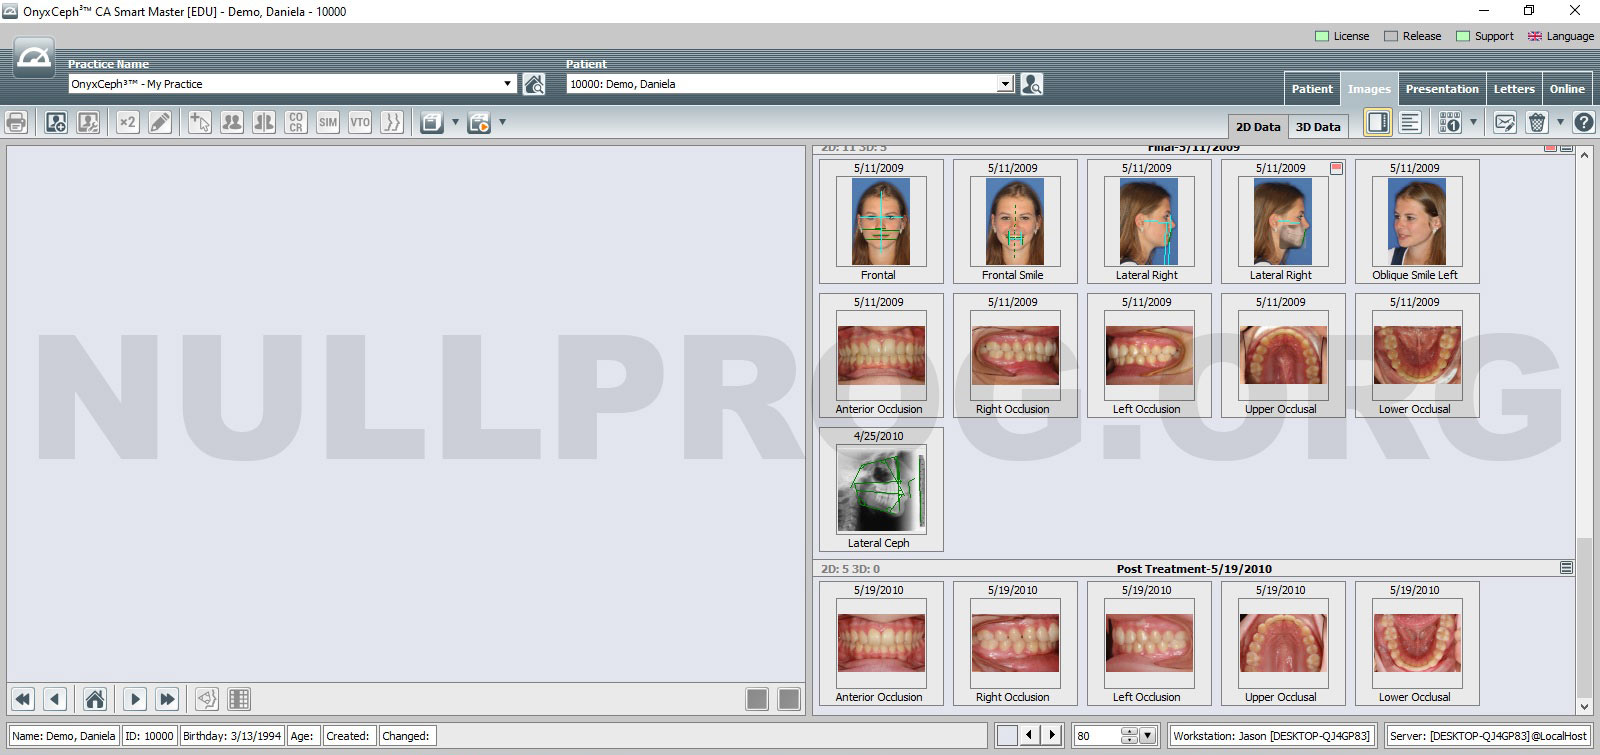Switch to the 3D Data tab
The height and width of the screenshot is (755, 1600).
1317,127
